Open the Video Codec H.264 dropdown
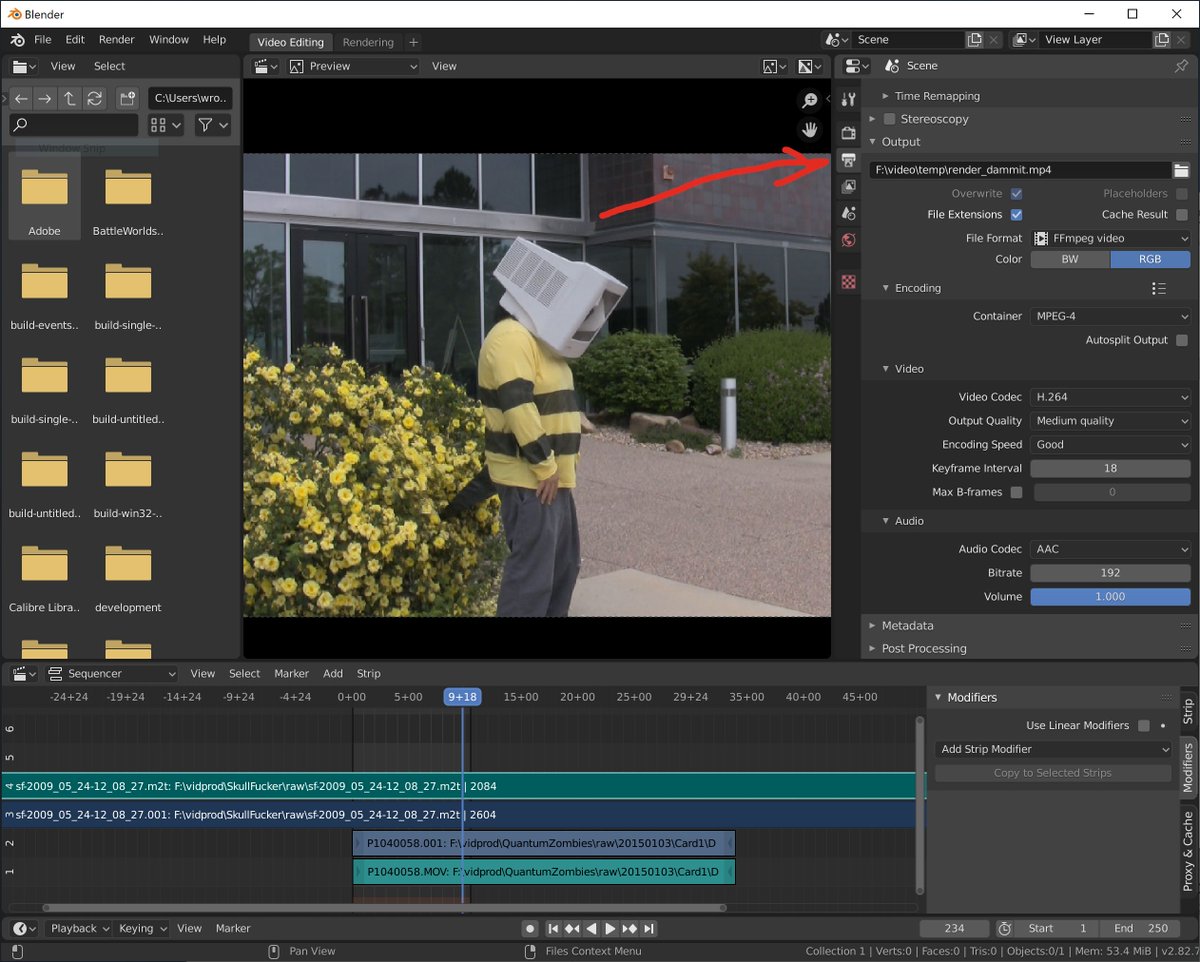Viewport: 1200px width, 962px height. [1111, 397]
